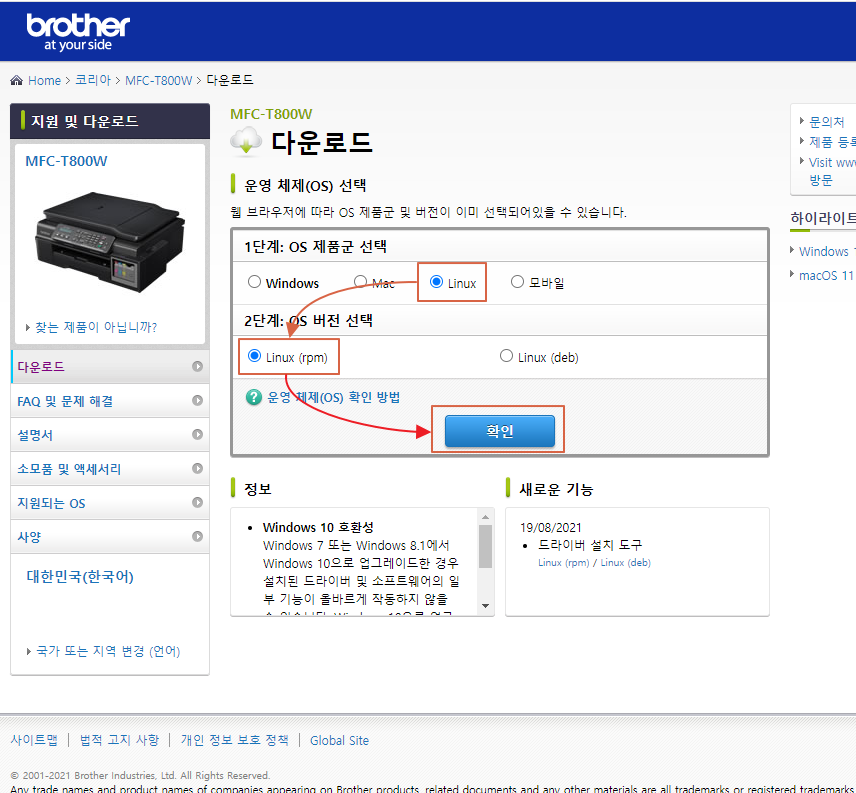Open the MFC-T800W breadcrumb link
The image size is (856, 793).
click(x=159, y=81)
